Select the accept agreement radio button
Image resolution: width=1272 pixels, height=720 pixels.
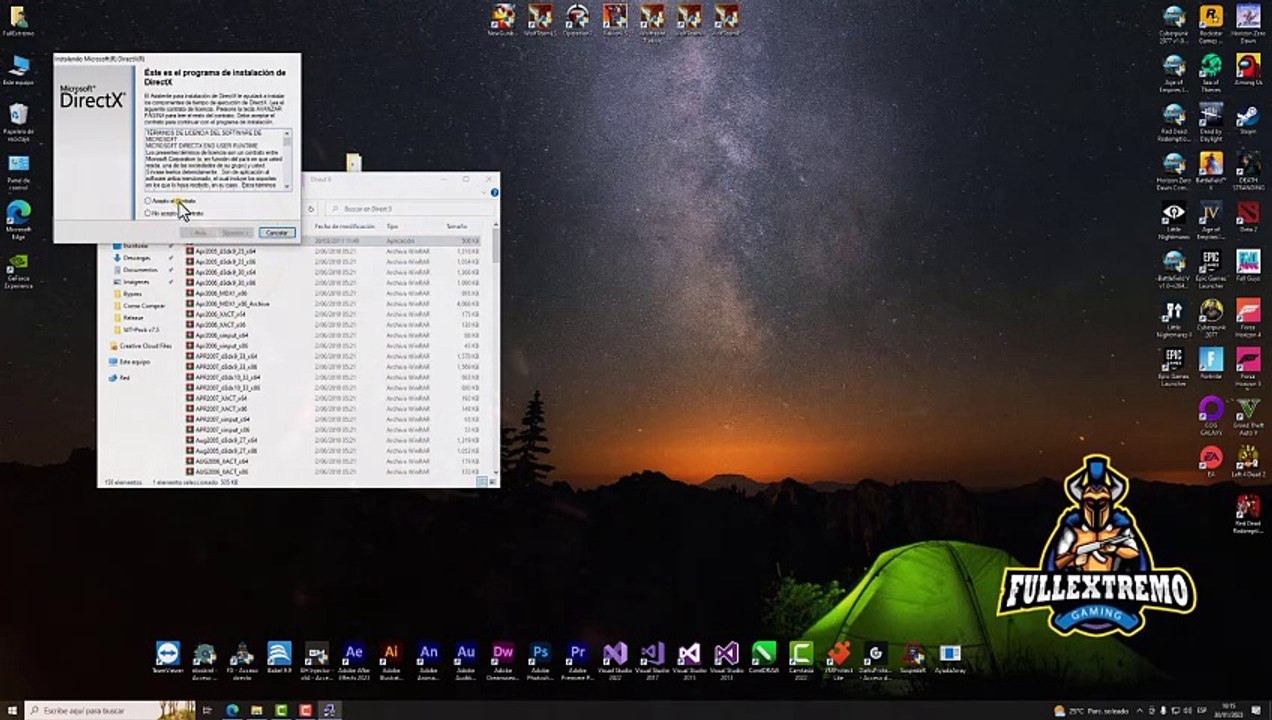pyautogui.click(x=148, y=201)
